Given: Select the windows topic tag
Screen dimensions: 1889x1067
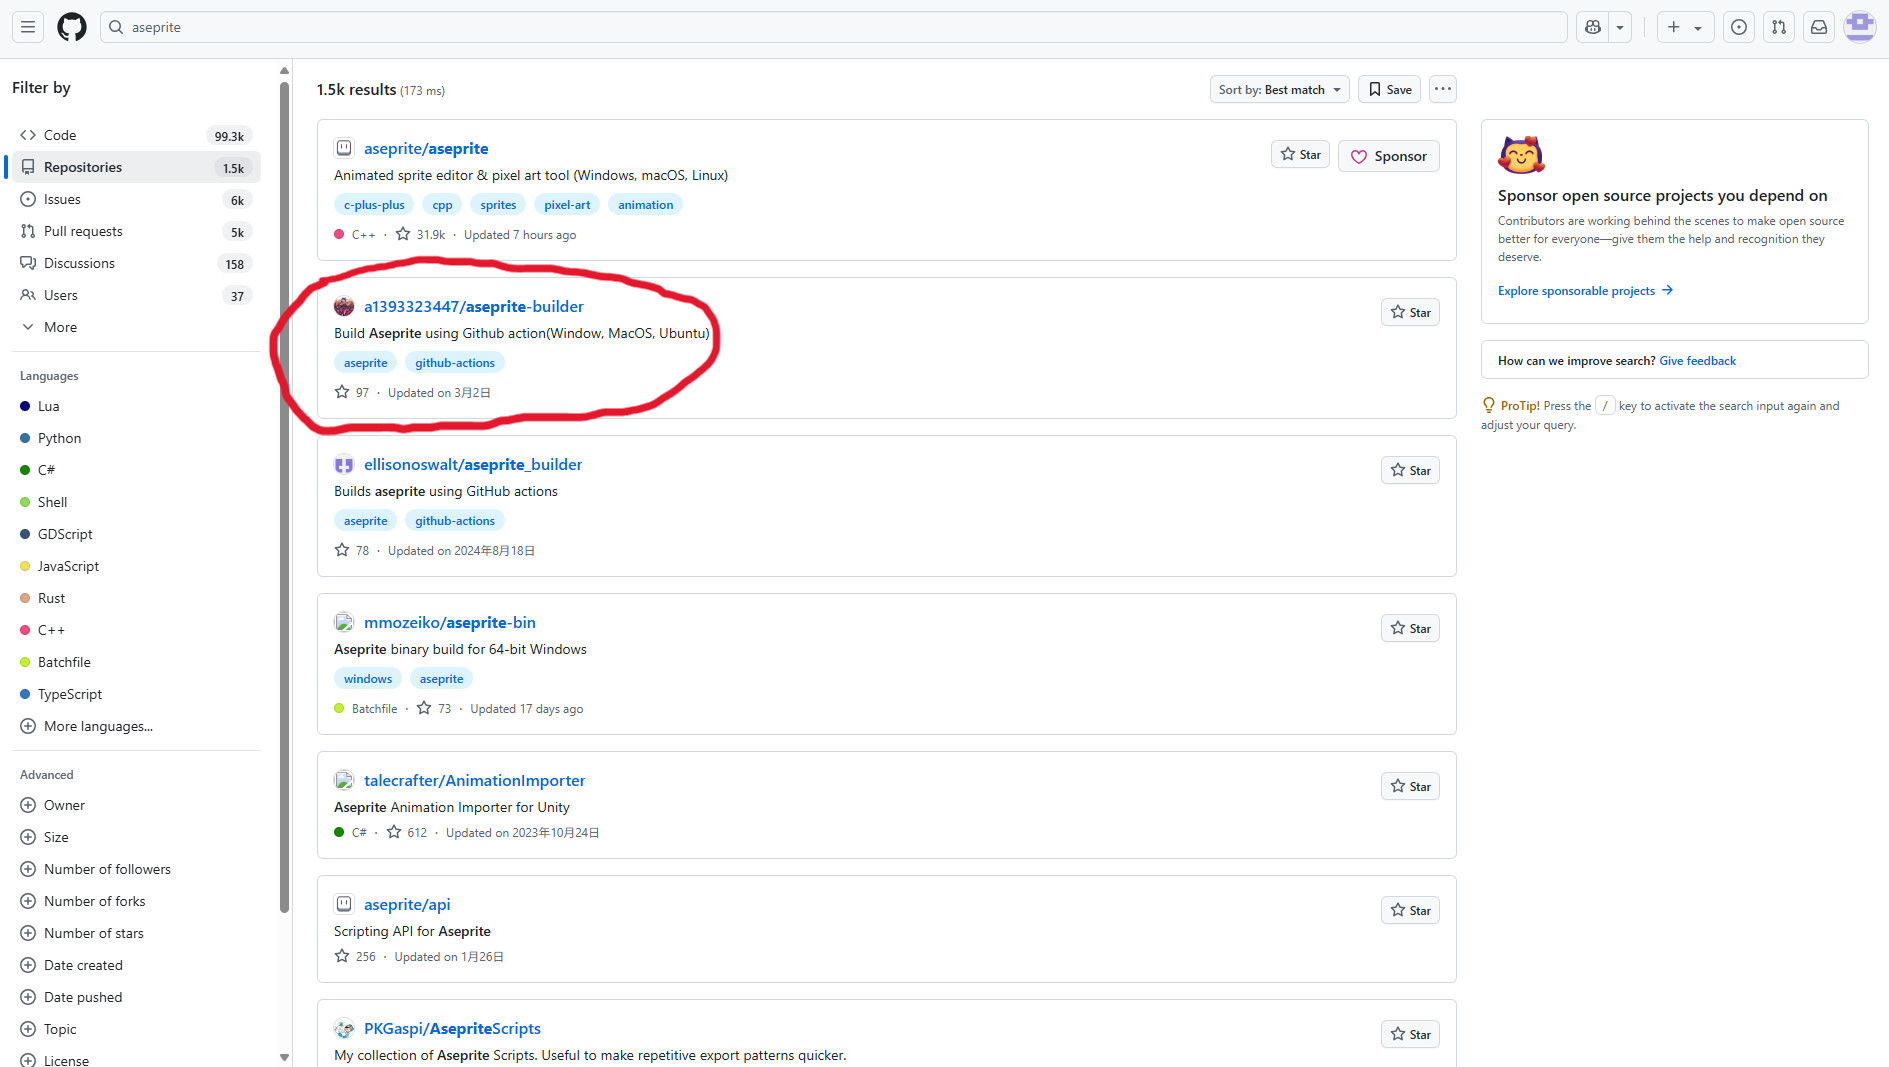Looking at the screenshot, I should pos(368,678).
